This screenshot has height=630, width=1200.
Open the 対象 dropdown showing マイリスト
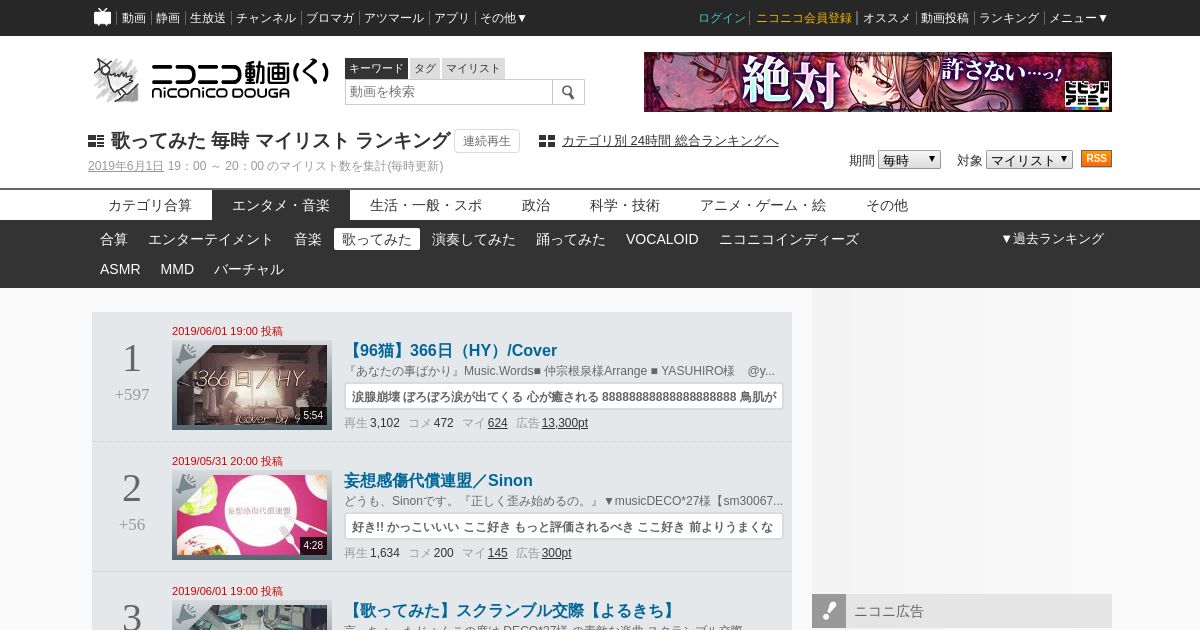coord(1029,160)
